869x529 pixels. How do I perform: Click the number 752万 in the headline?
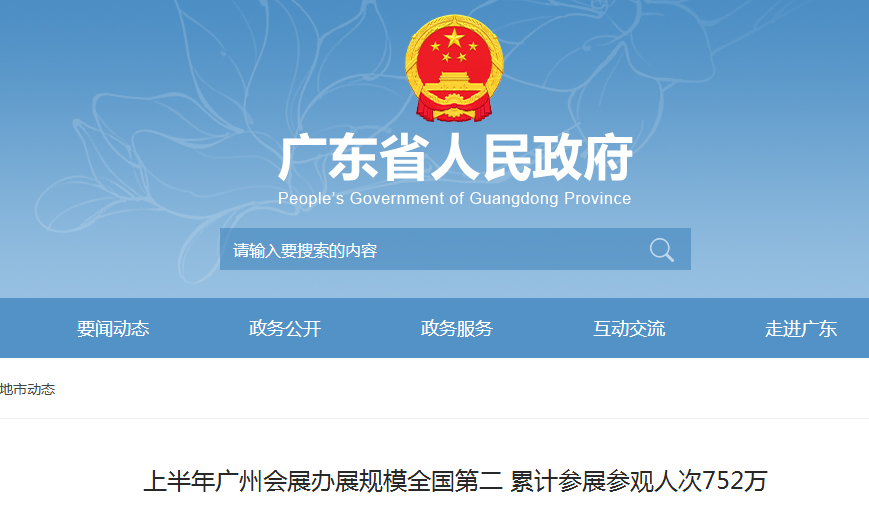coord(735,481)
